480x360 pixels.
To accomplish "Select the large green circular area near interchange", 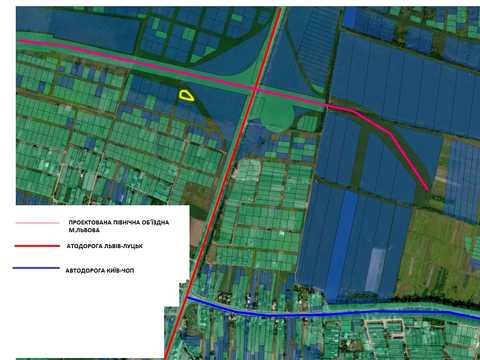I will point(277,115).
